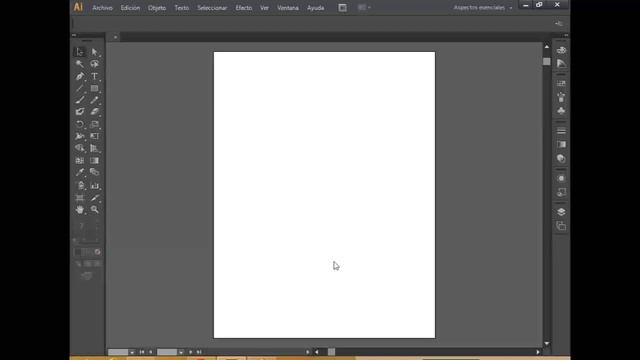Open the Efecto menu
640x360 pixels.
[244, 8]
